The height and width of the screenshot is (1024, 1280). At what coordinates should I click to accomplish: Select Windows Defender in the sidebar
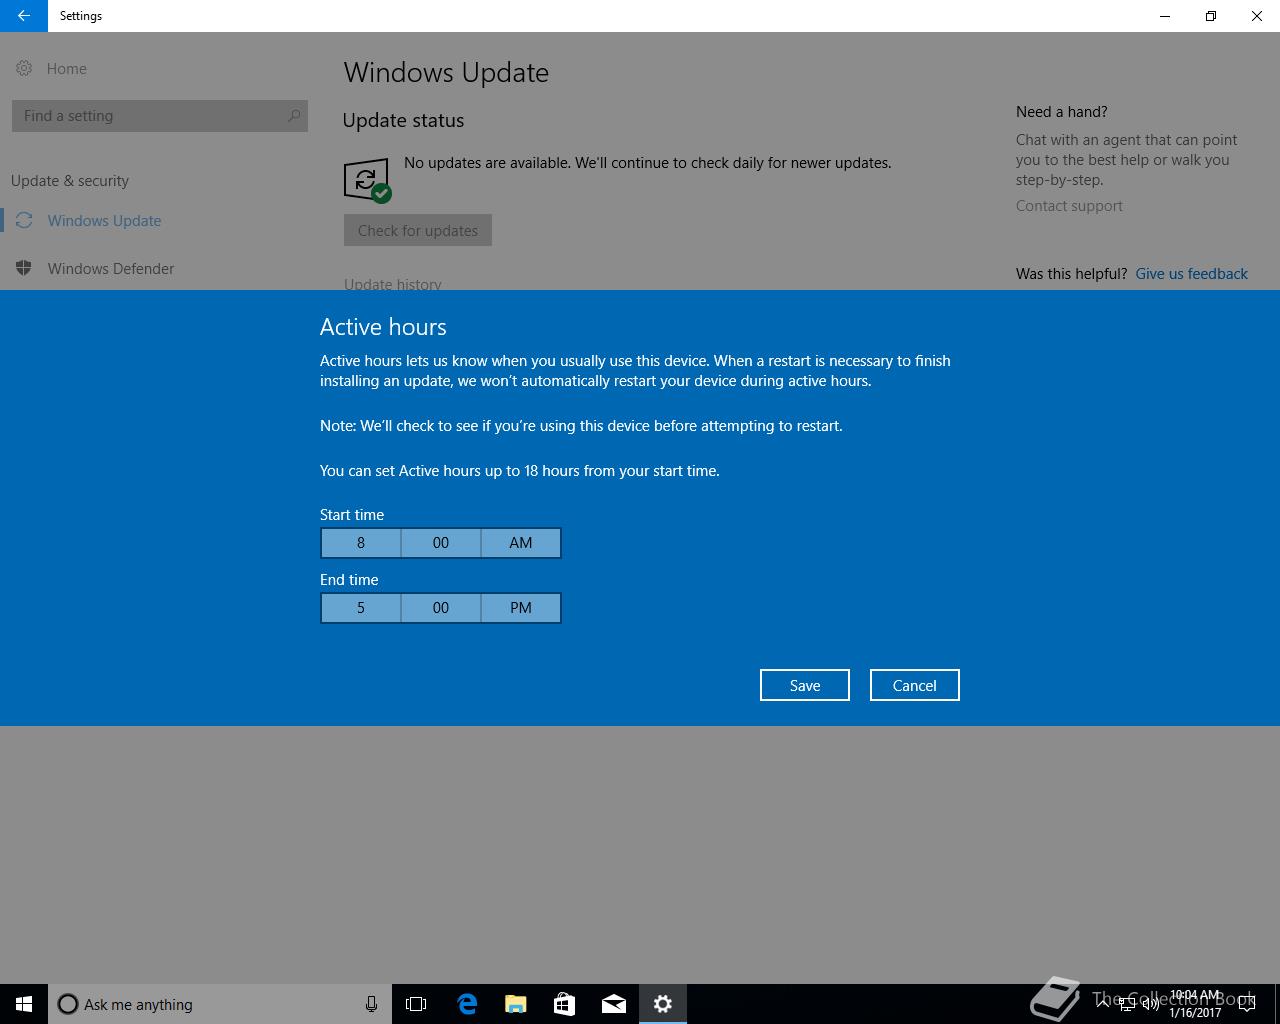pos(111,268)
